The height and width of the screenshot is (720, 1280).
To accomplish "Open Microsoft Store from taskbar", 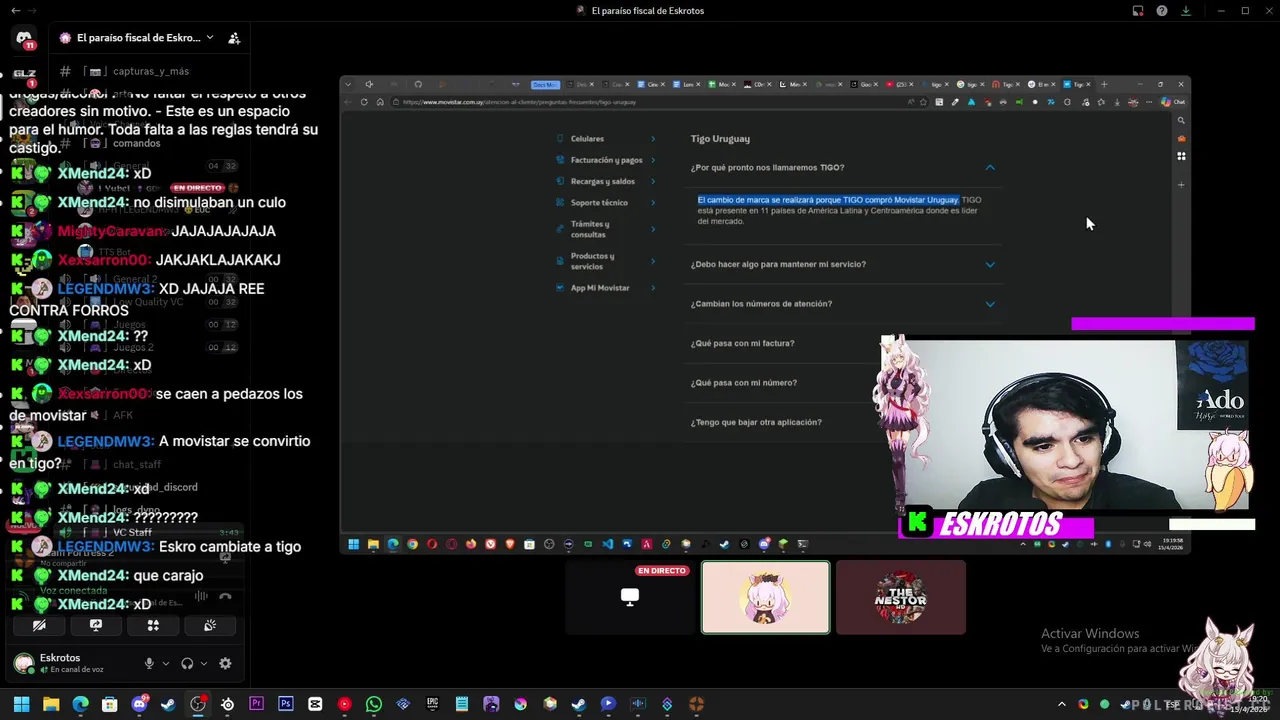I will tap(110, 704).
